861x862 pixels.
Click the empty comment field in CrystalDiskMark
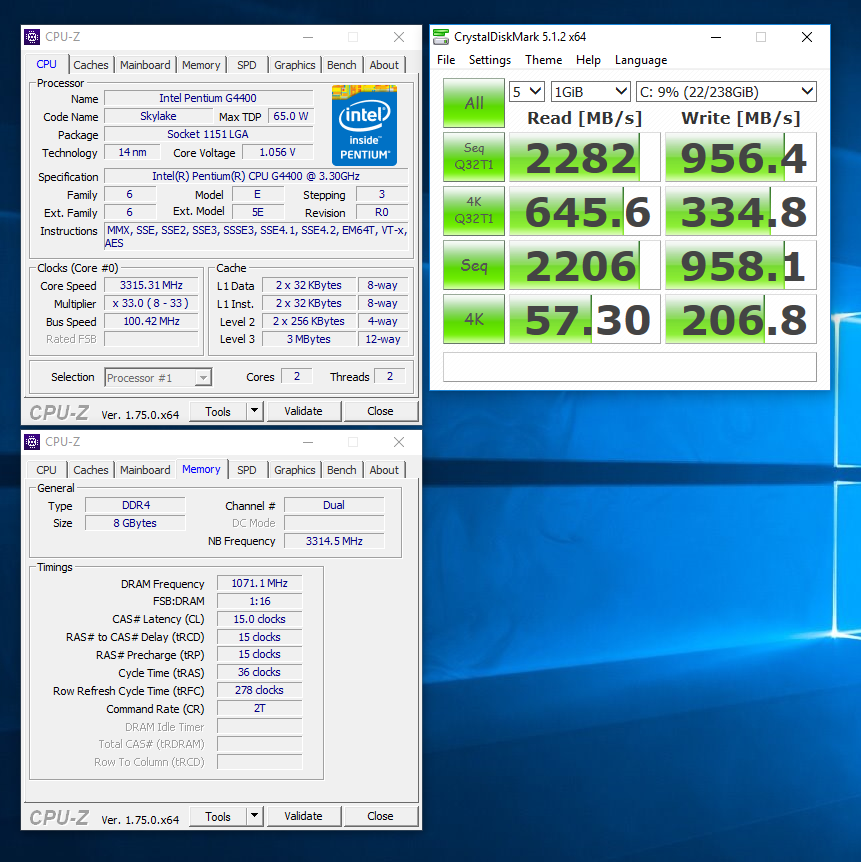click(630, 367)
